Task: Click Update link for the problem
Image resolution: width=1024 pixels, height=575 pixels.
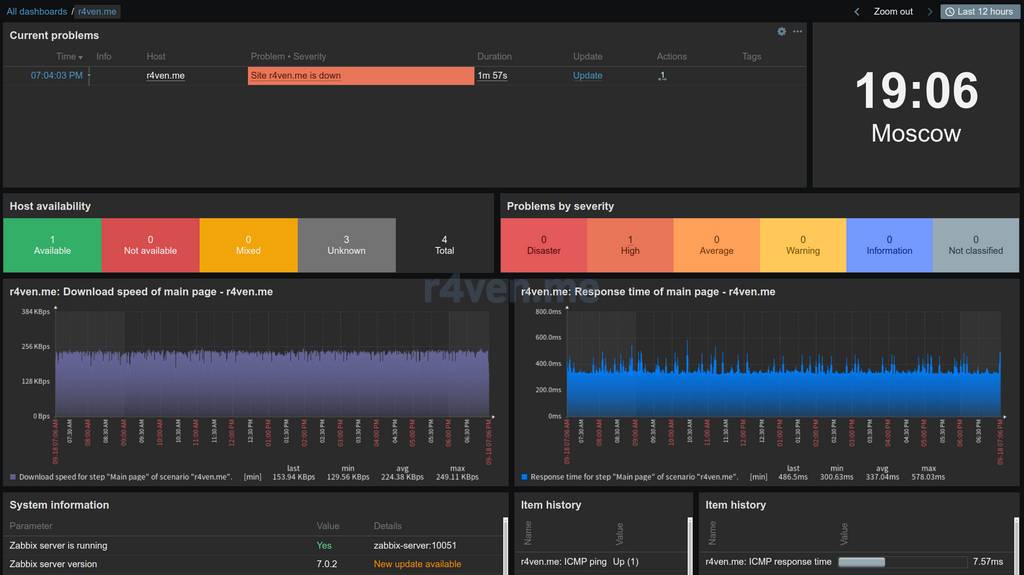Action: (x=587, y=76)
